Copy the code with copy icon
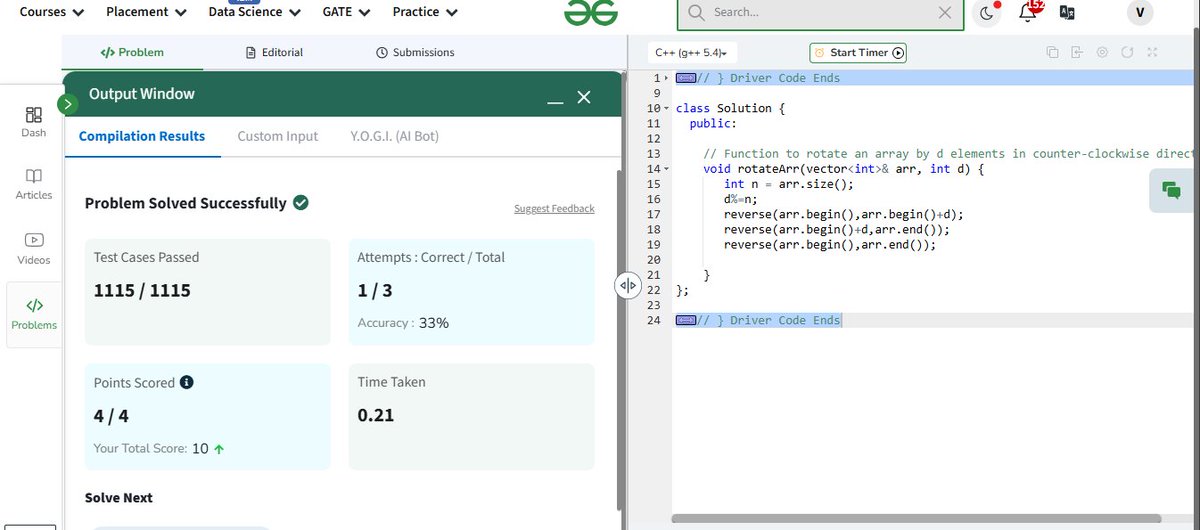The height and width of the screenshot is (530, 1200). [x=1052, y=52]
